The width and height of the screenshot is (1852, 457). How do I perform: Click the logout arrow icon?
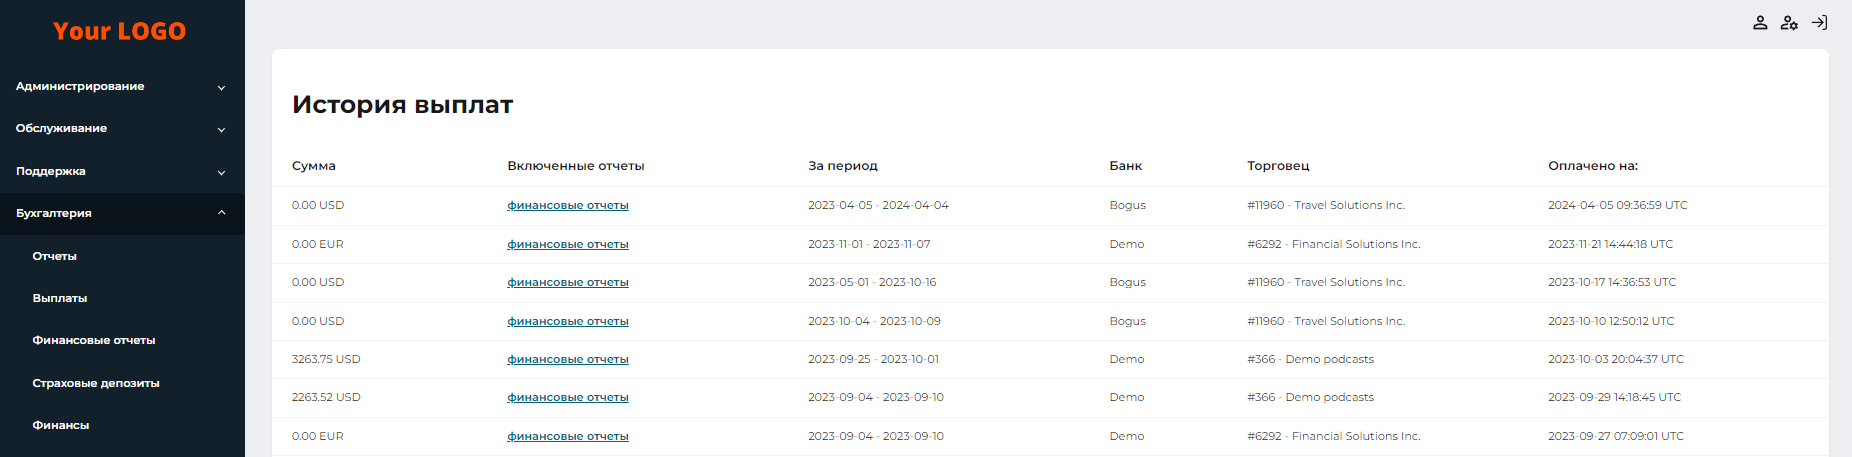[x=1819, y=23]
